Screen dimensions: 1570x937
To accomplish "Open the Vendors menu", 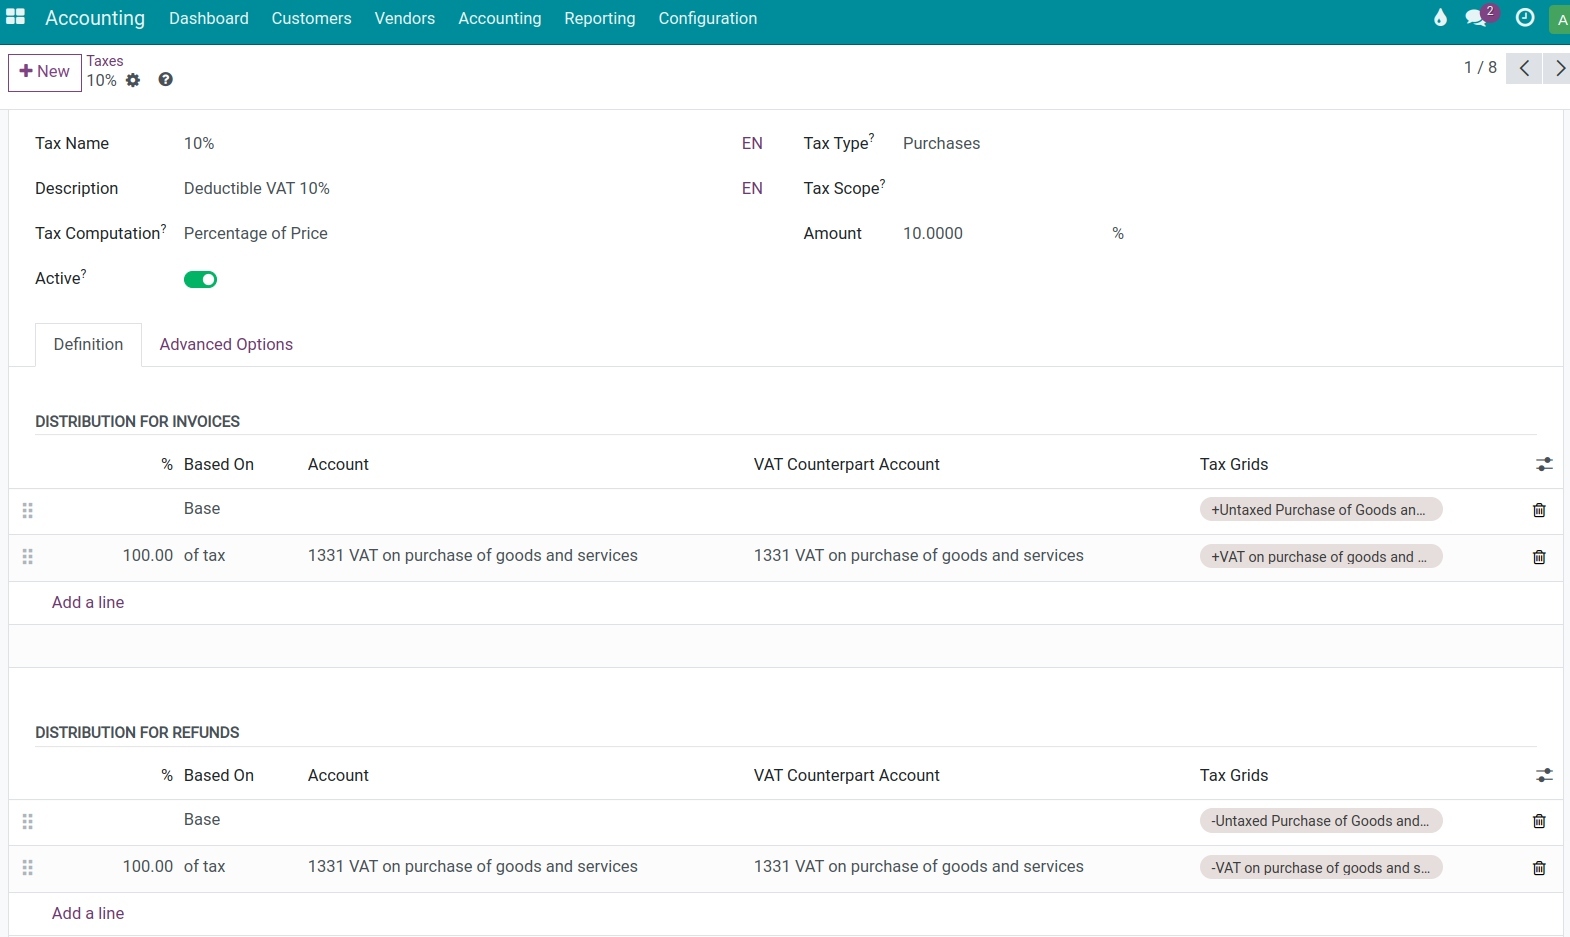I will (404, 18).
